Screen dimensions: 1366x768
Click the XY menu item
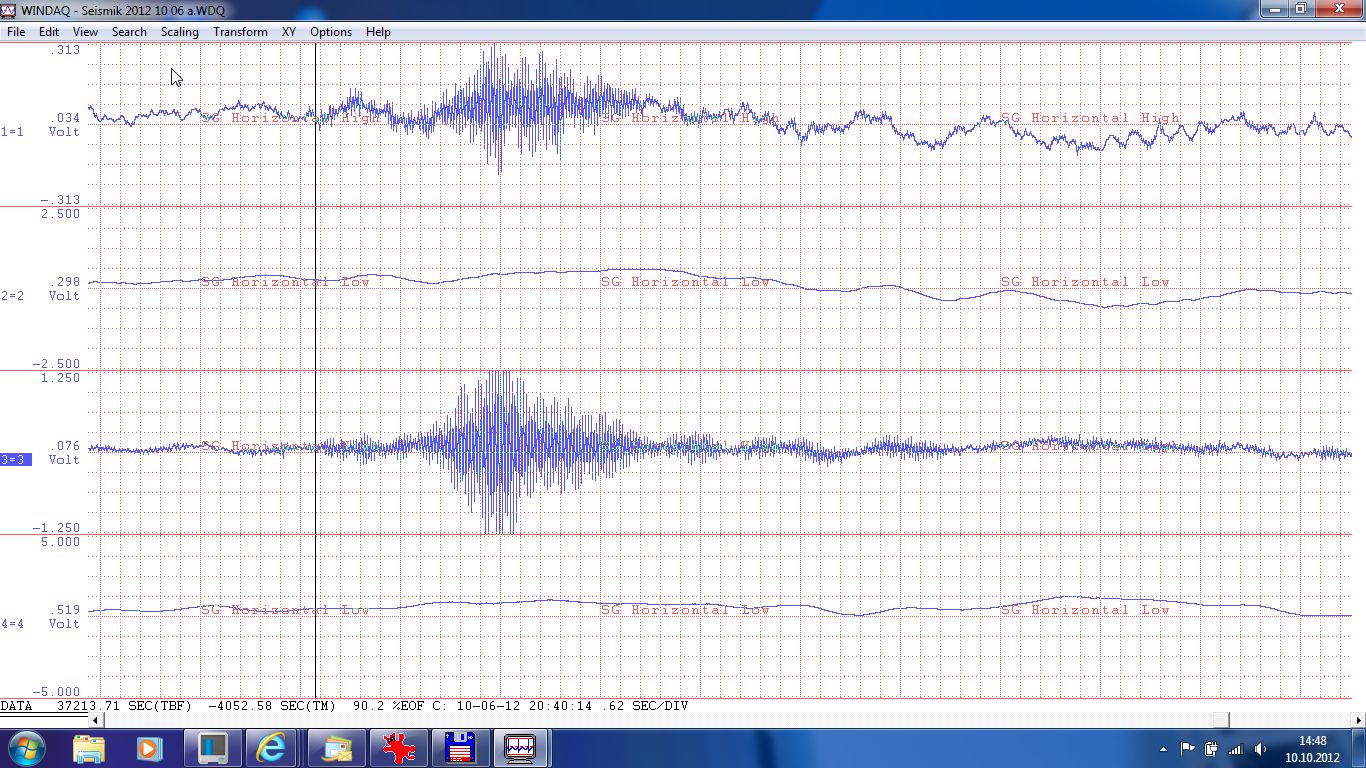click(289, 32)
